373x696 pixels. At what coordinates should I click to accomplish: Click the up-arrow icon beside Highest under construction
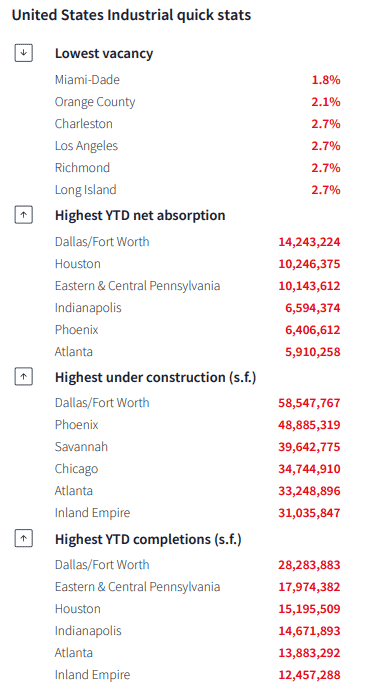pyautogui.click(x=24, y=377)
